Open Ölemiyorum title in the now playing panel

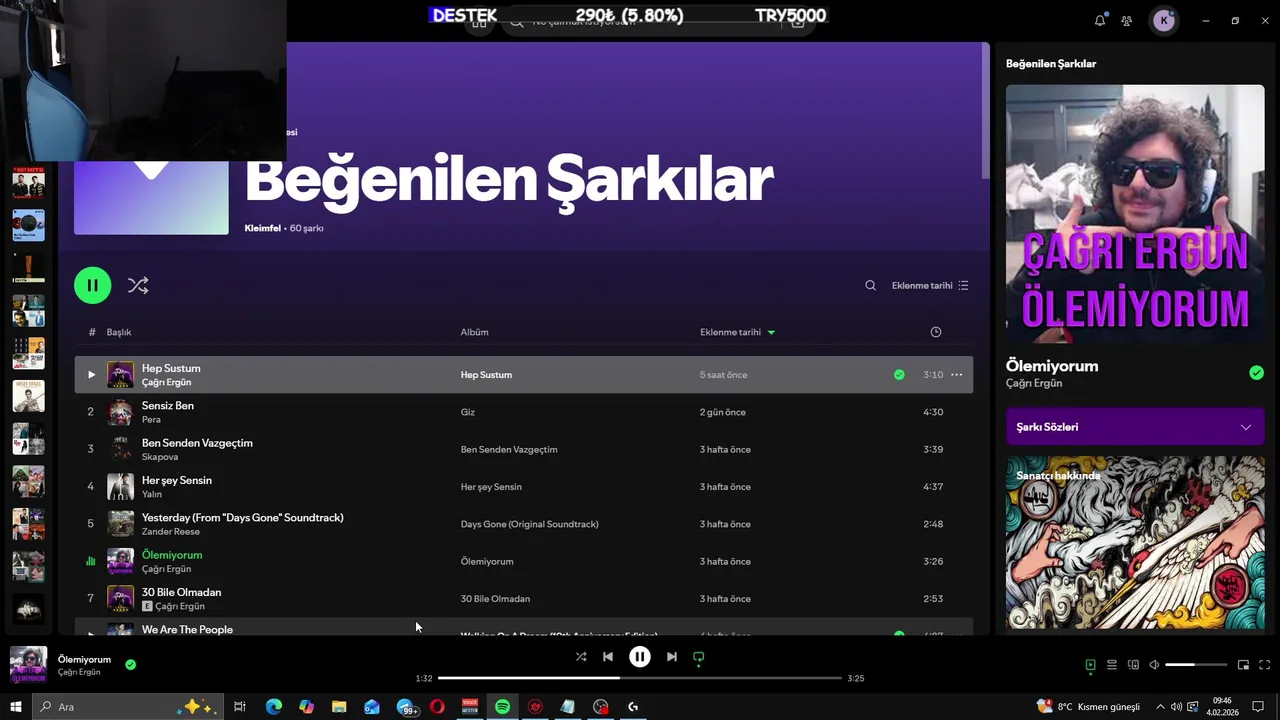click(x=1052, y=366)
